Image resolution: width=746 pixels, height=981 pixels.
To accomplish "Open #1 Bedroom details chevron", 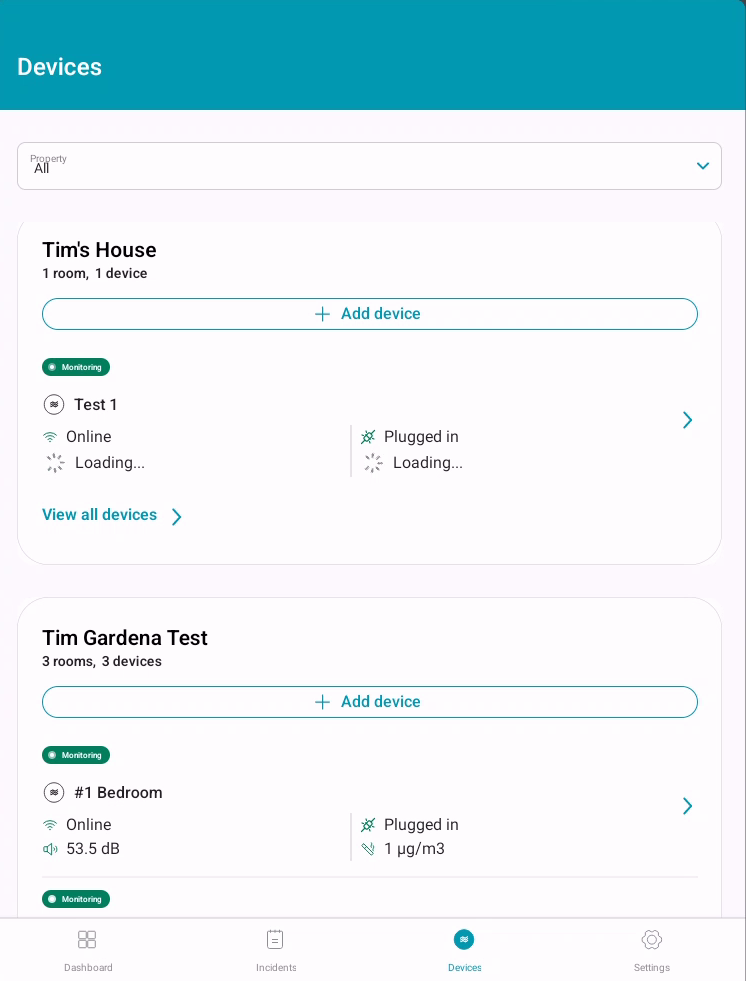I will (687, 806).
